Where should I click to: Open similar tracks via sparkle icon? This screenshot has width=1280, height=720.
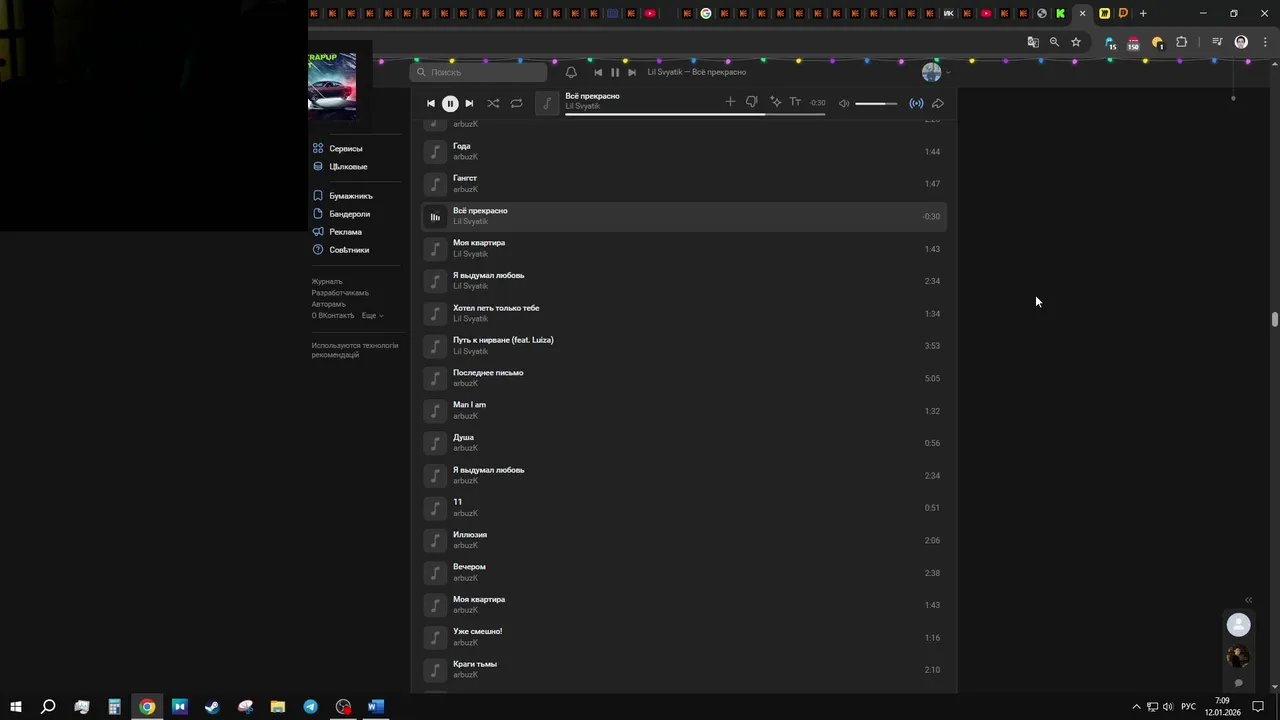(775, 102)
